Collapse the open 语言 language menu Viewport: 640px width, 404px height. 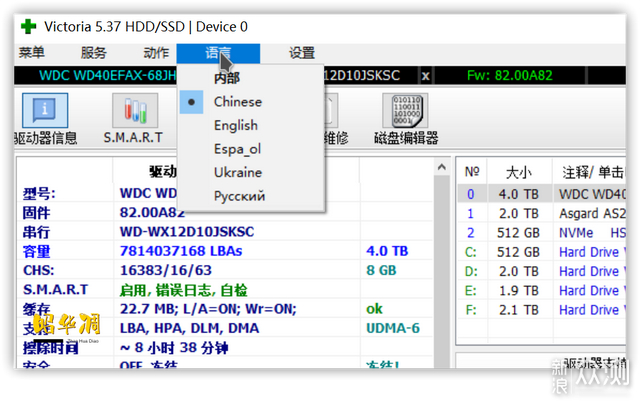pos(217,54)
